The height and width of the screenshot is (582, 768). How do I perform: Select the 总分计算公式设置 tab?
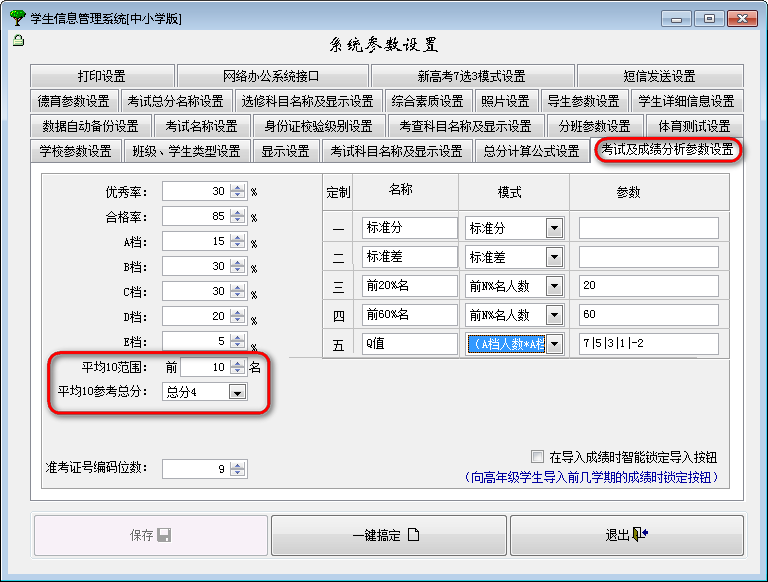(x=531, y=151)
